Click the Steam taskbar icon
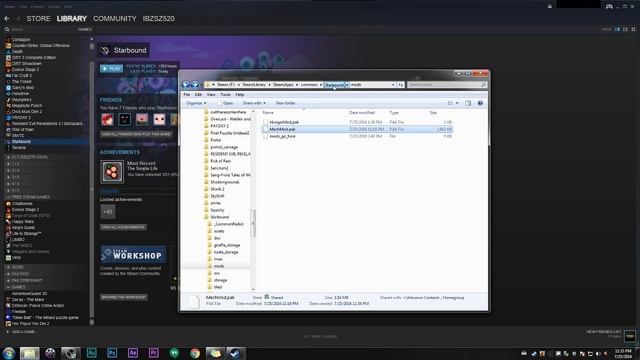Viewport: 640px width, 360px height. click(x=236, y=353)
